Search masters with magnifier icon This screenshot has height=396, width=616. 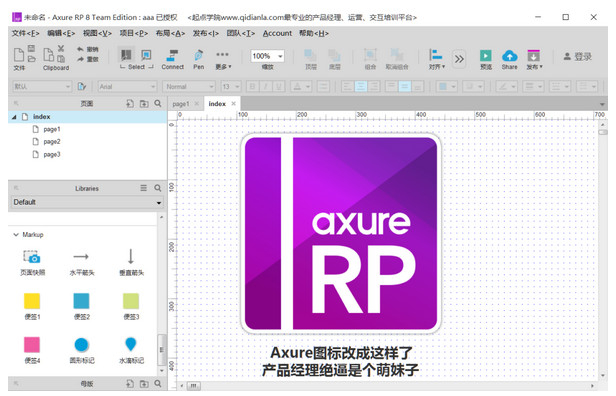click(x=158, y=383)
